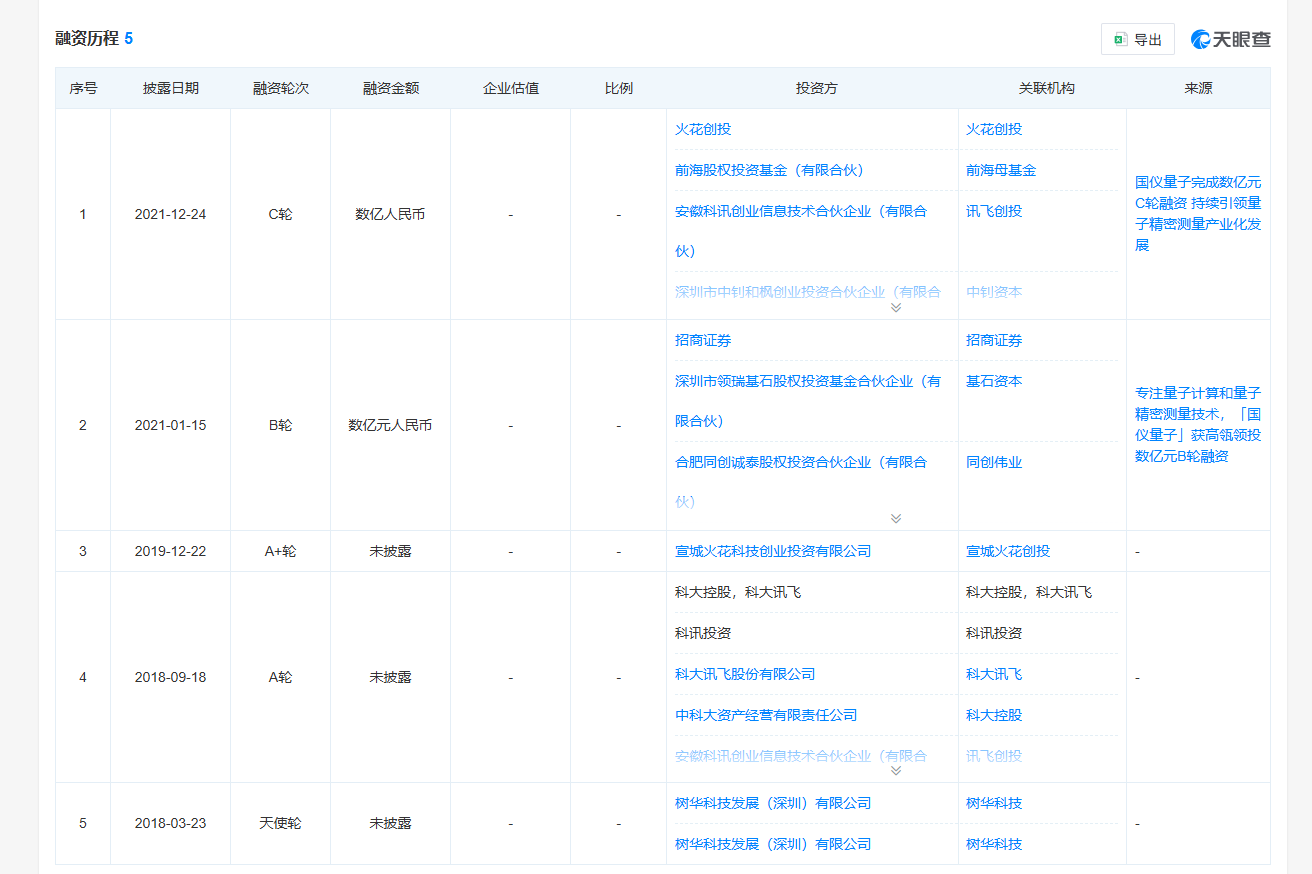Open 科大讯飞 link beside 科大讯飞股份有限公司
The image size is (1312, 874).
pos(994,674)
